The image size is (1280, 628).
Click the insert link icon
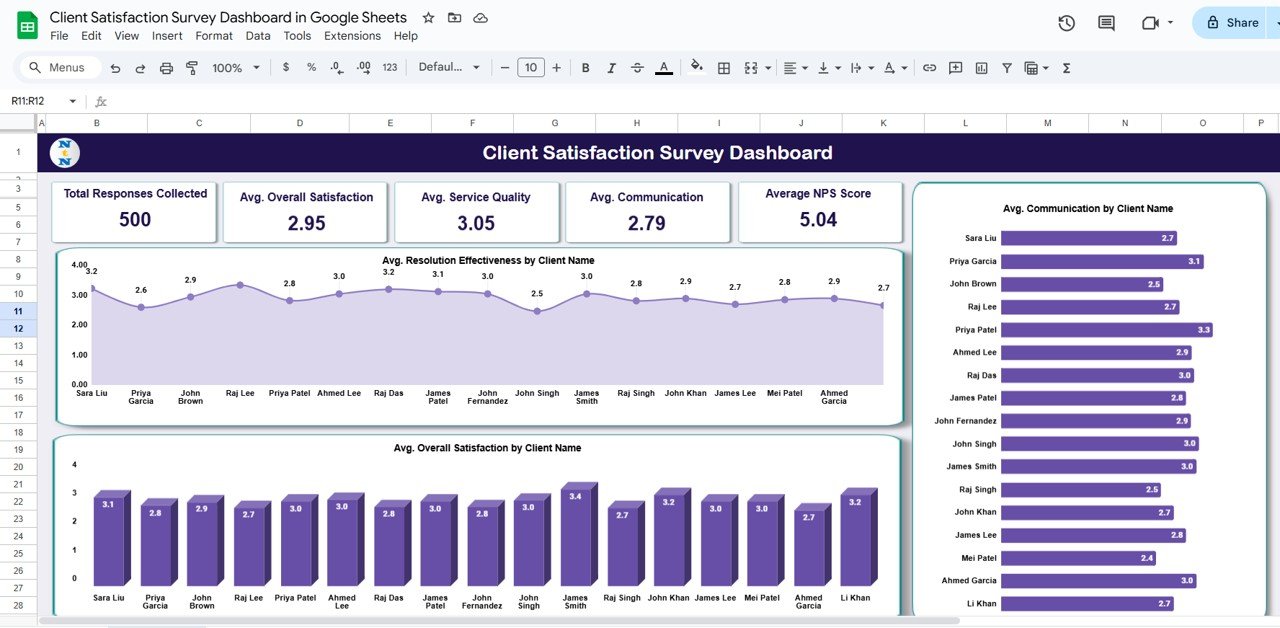click(929, 68)
